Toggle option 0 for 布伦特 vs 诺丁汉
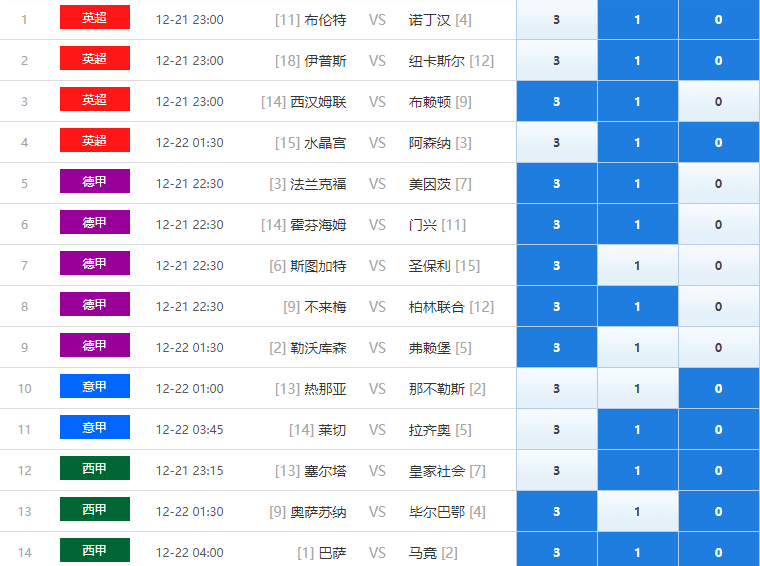The image size is (760, 566). click(x=719, y=19)
